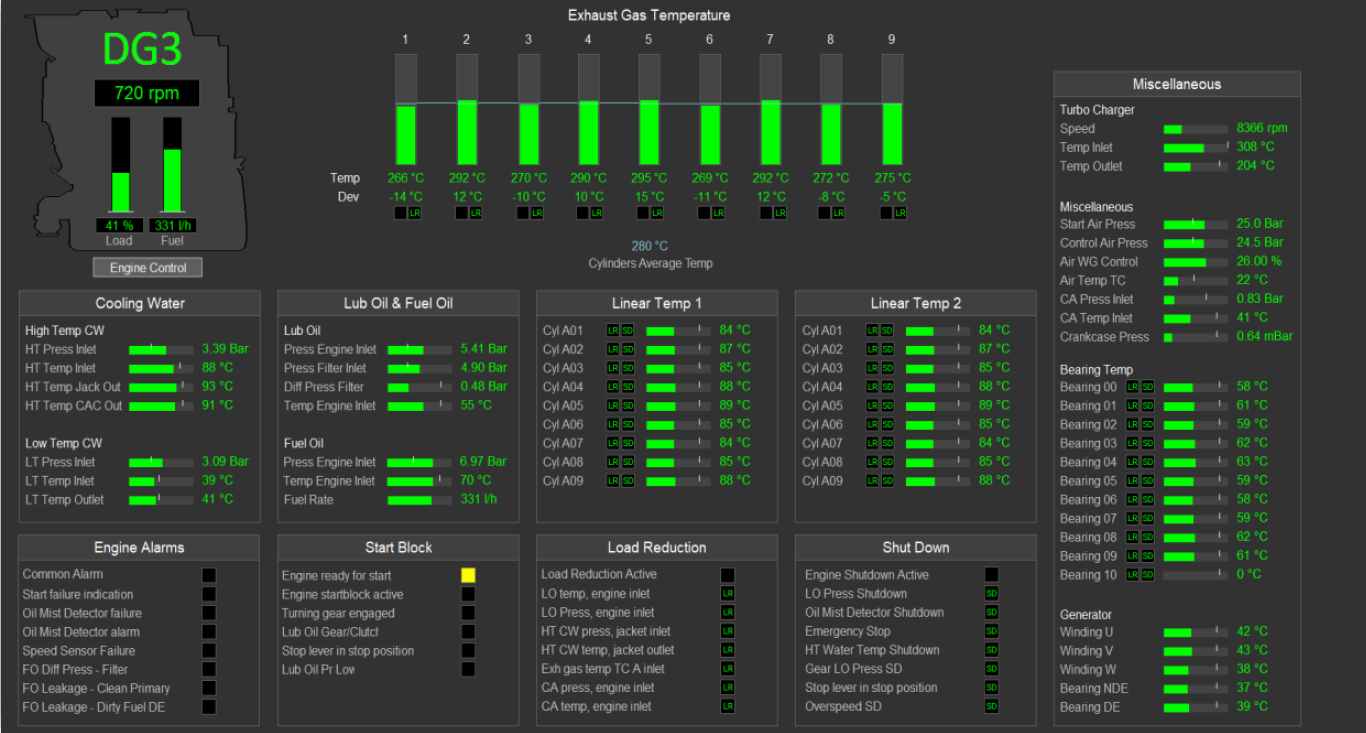Select LR badge for Cyl A01 in Linear Temp 1
Image resolution: width=1366 pixels, height=733 pixels.
tap(613, 330)
